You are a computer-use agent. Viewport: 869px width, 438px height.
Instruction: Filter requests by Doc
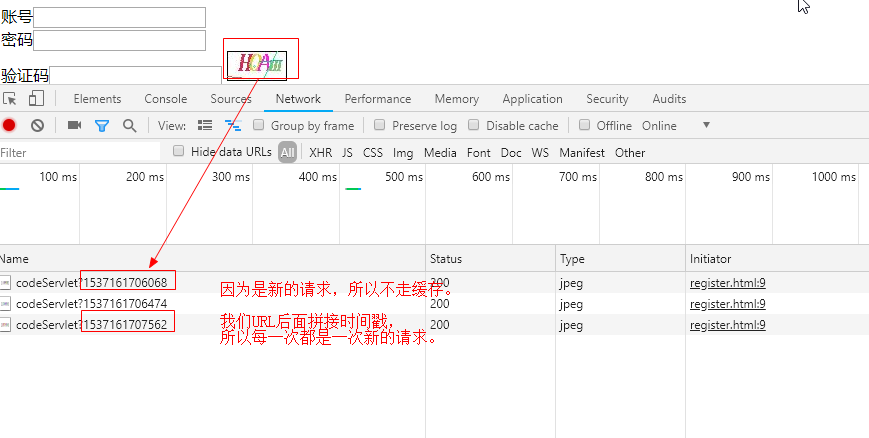click(511, 152)
